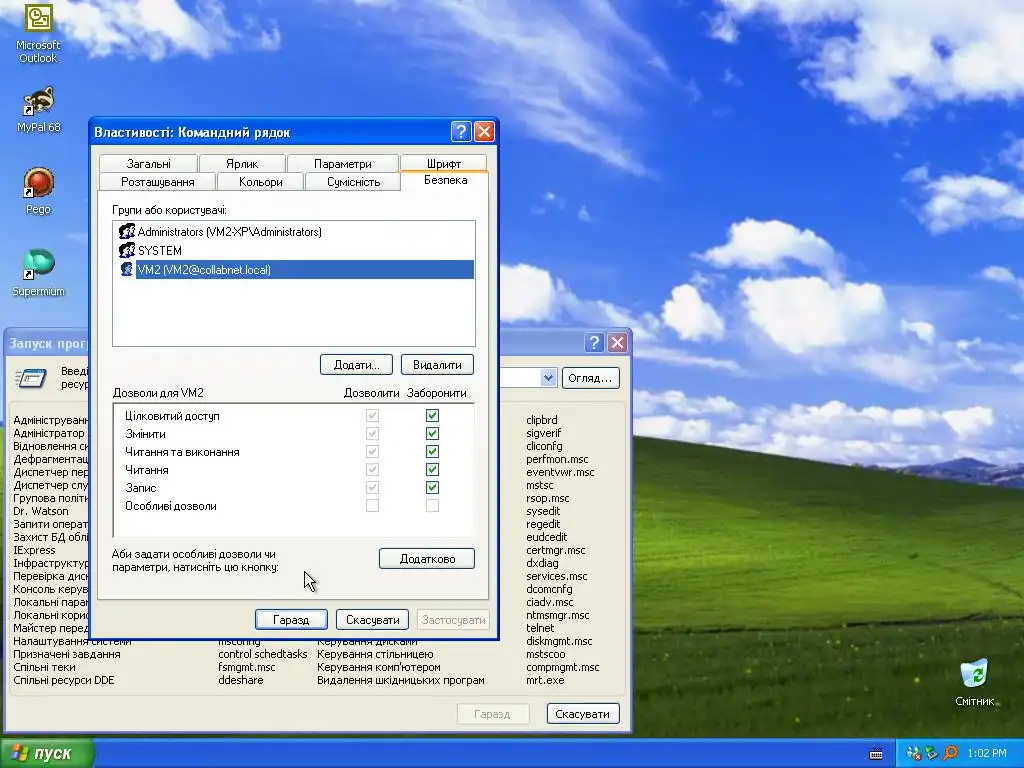
Task: Toggle the Заборонити checkbox for Читання та виконання
Action: [432, 451]
